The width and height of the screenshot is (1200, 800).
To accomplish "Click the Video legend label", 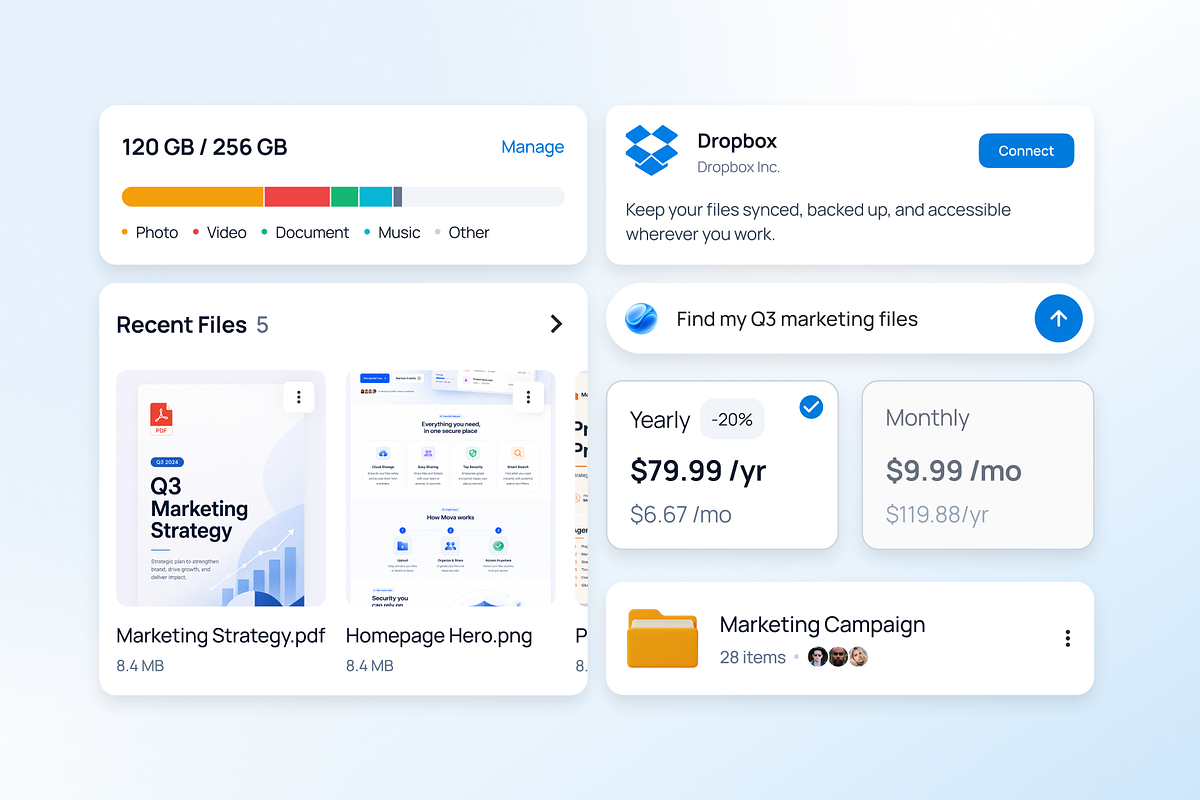I will click(227, 232).
